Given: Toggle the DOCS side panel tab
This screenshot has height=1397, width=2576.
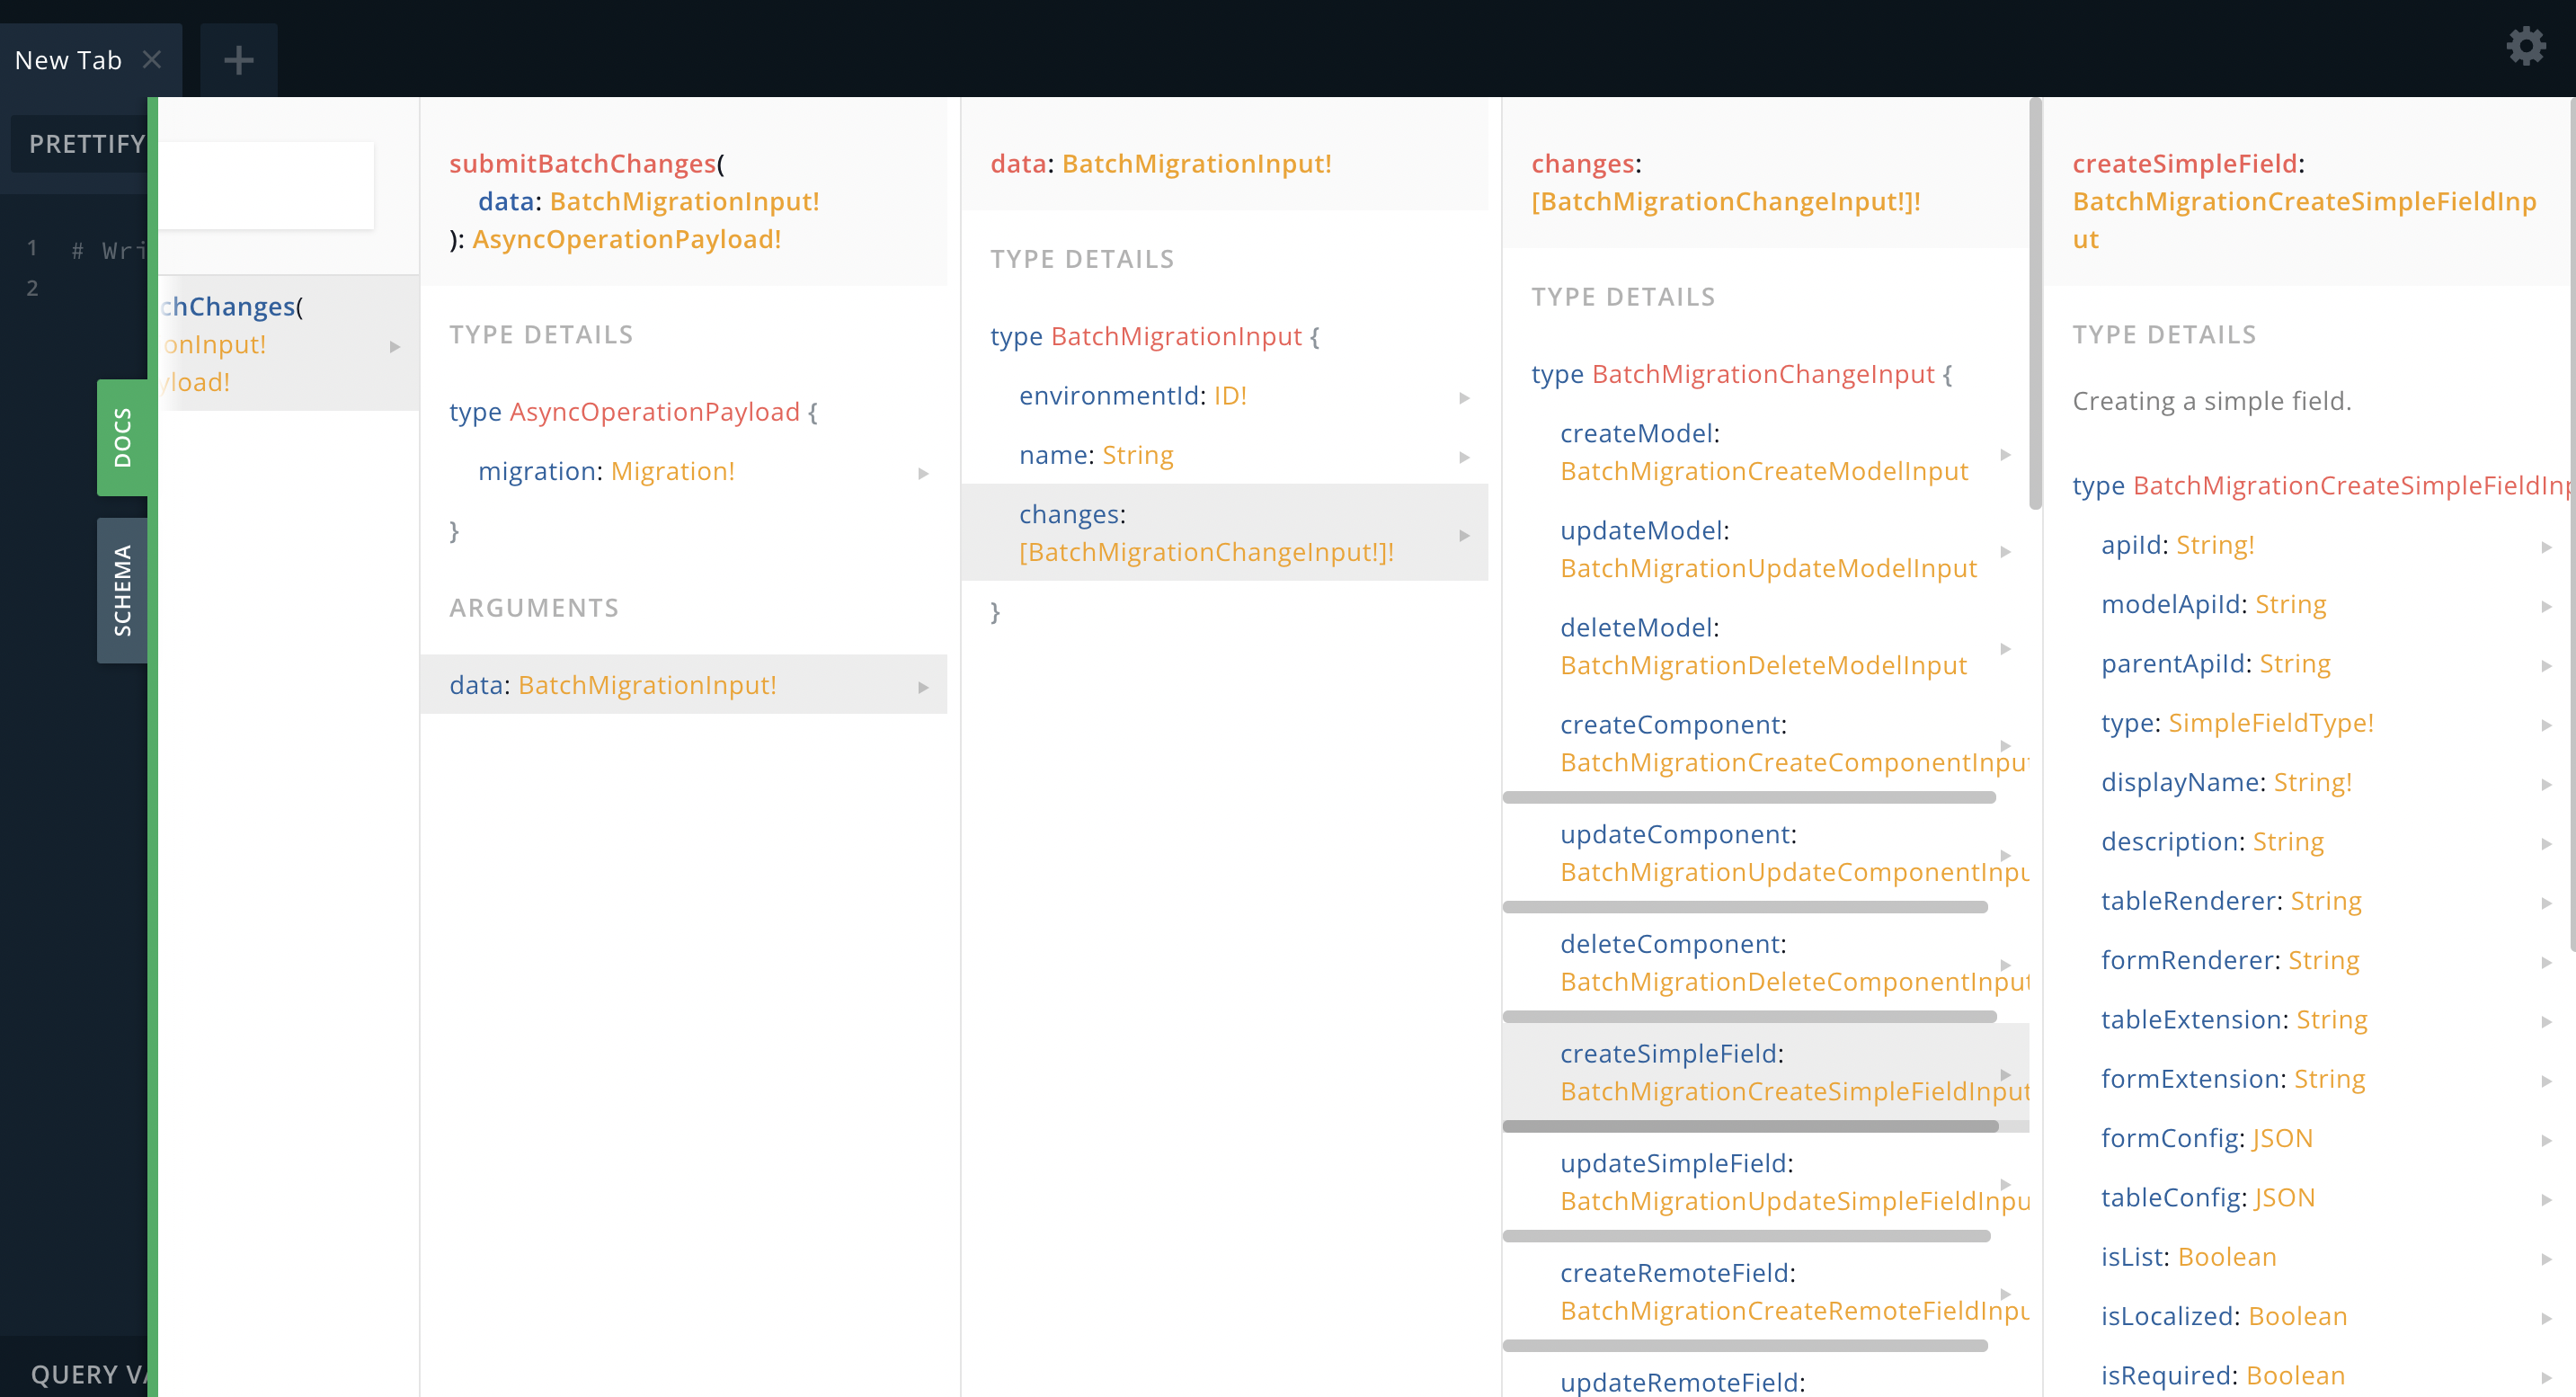Looking at the screenshot, I should point(122,437).
